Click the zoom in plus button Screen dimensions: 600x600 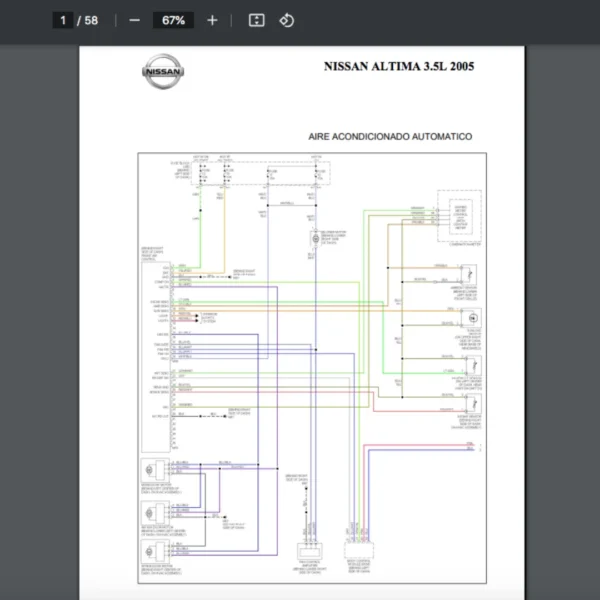tap(212, 20)
